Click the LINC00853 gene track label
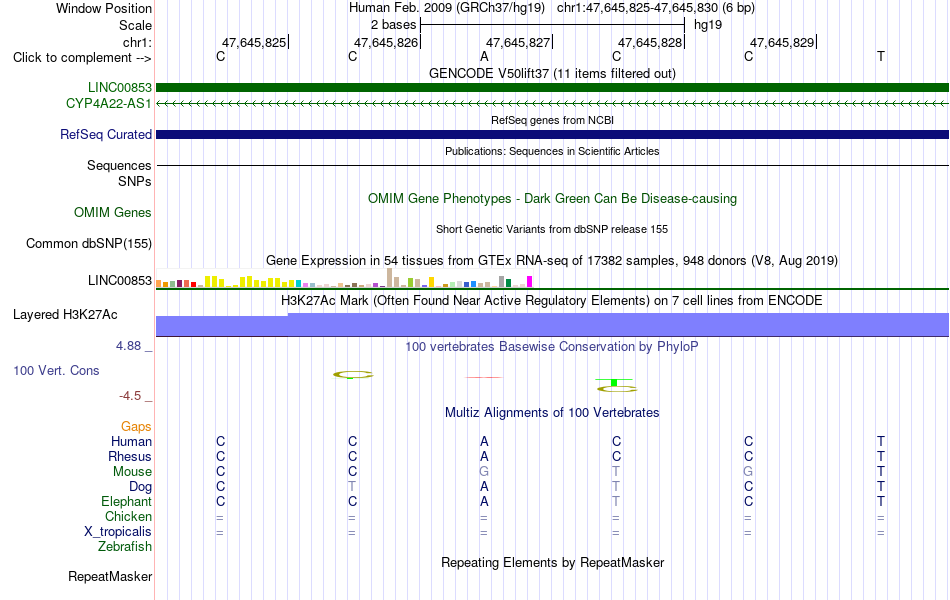The height and width of the screenshot is (600, 950). [x=120, y=87]
